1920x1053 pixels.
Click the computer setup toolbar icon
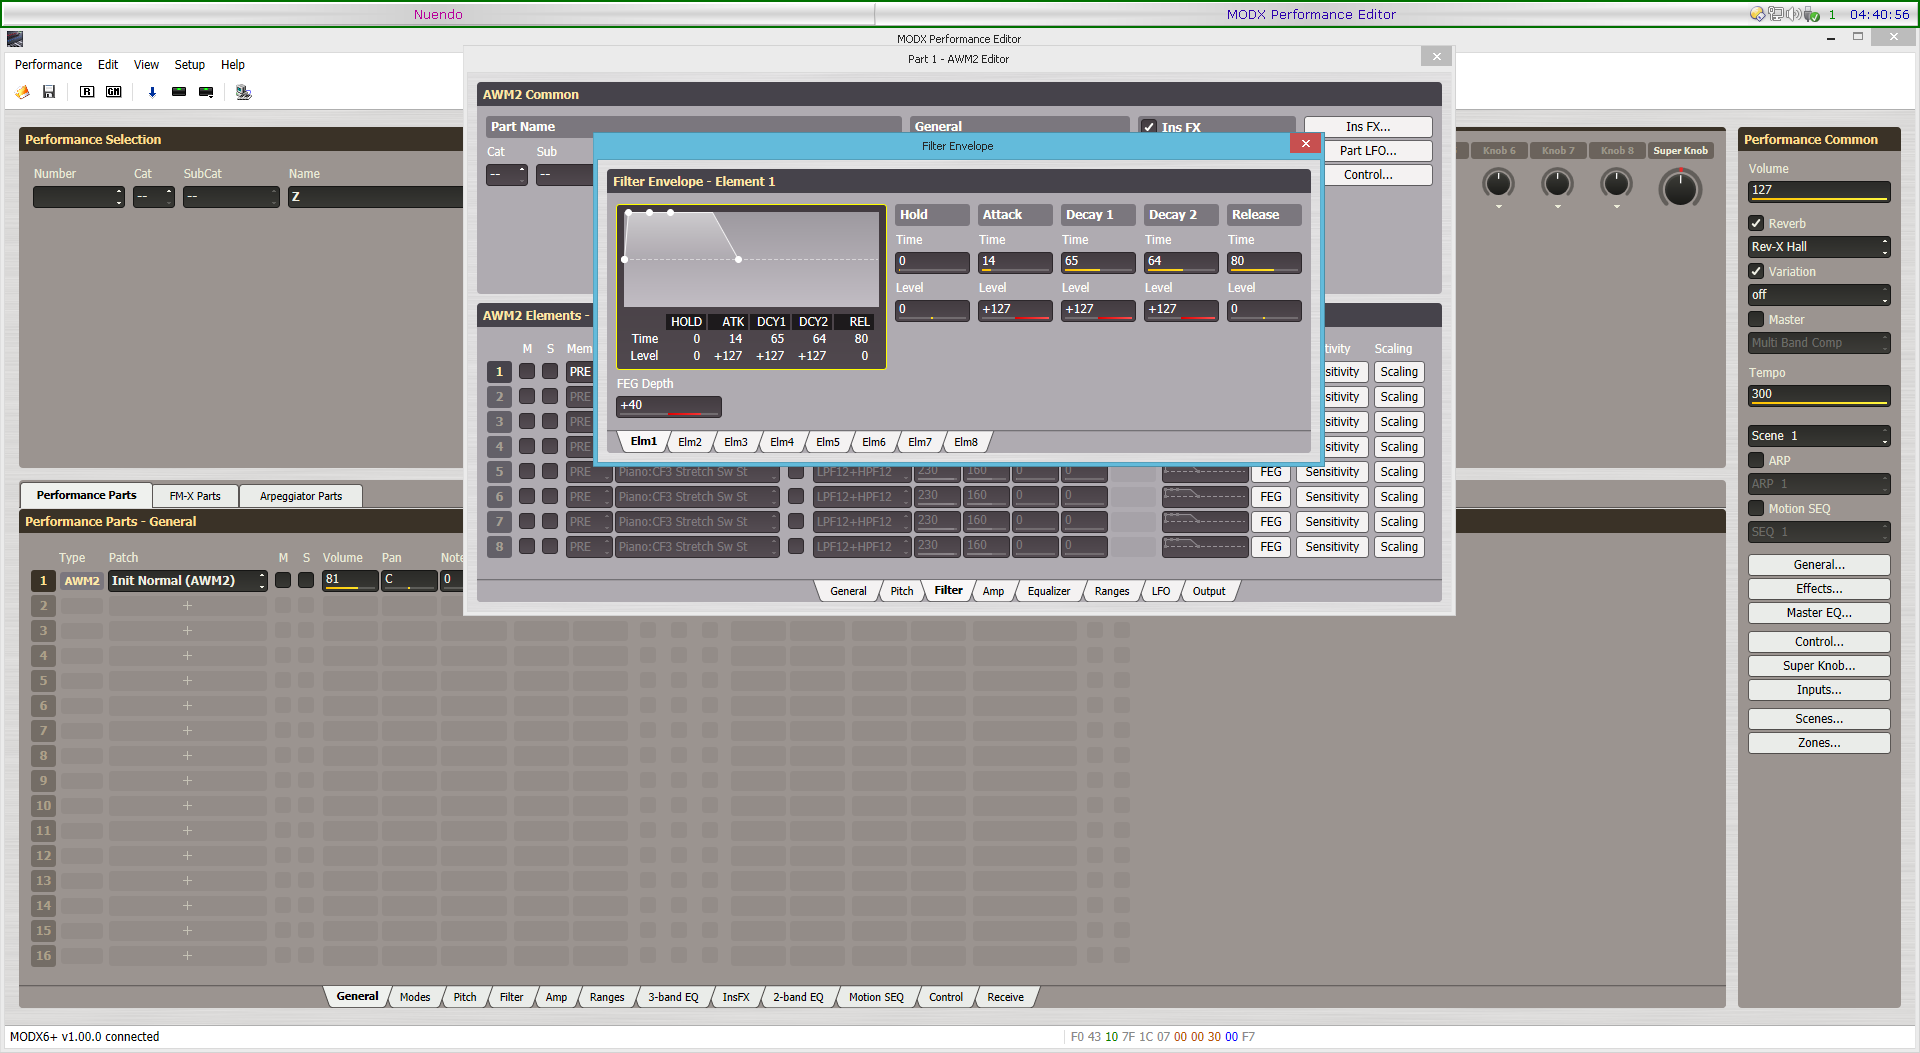(x=243, y=92)
